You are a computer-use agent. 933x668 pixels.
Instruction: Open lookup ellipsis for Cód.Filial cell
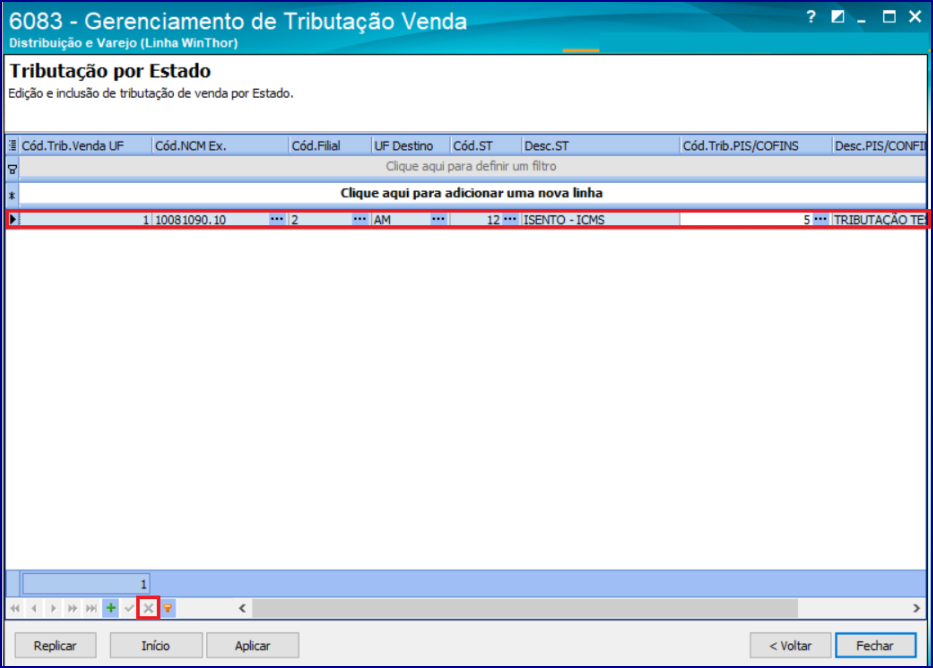[x=359, y=219]
